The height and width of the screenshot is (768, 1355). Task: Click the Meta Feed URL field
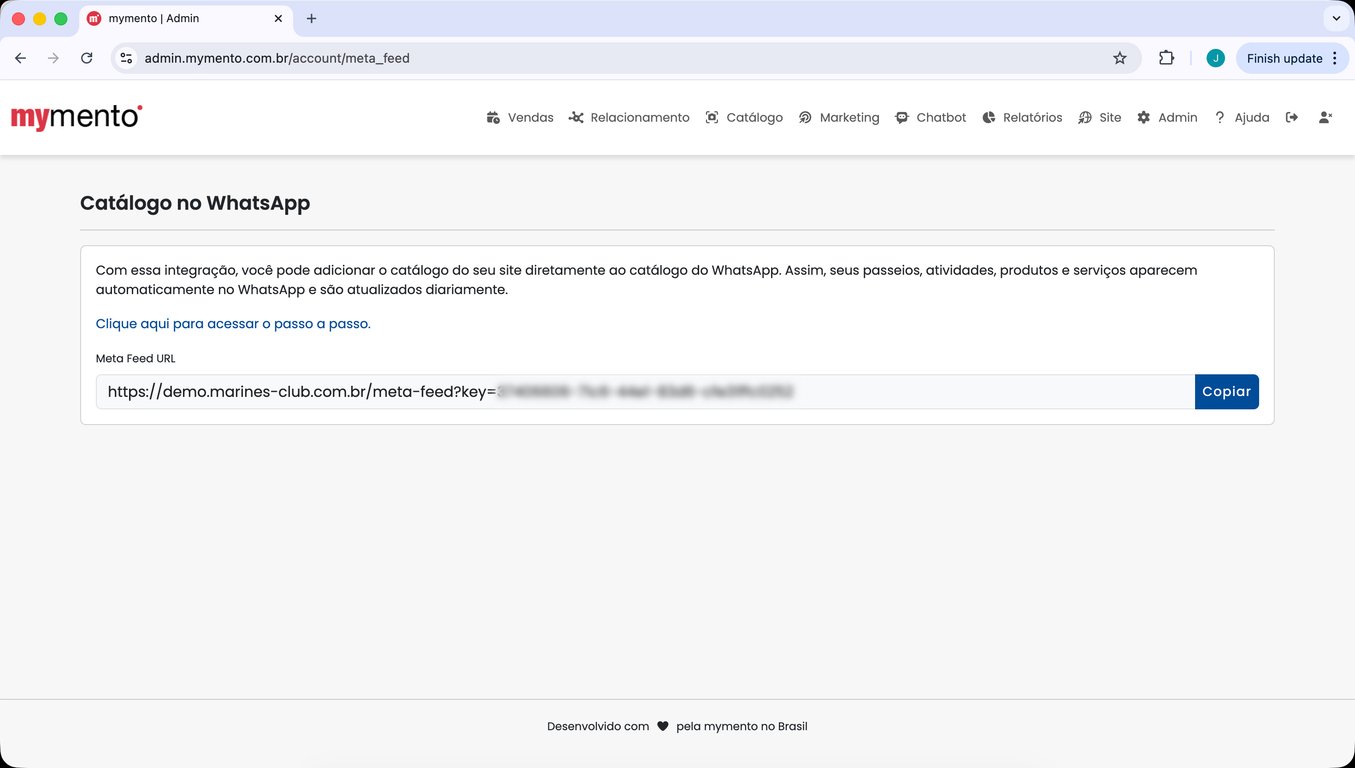[x=645, y=392]
